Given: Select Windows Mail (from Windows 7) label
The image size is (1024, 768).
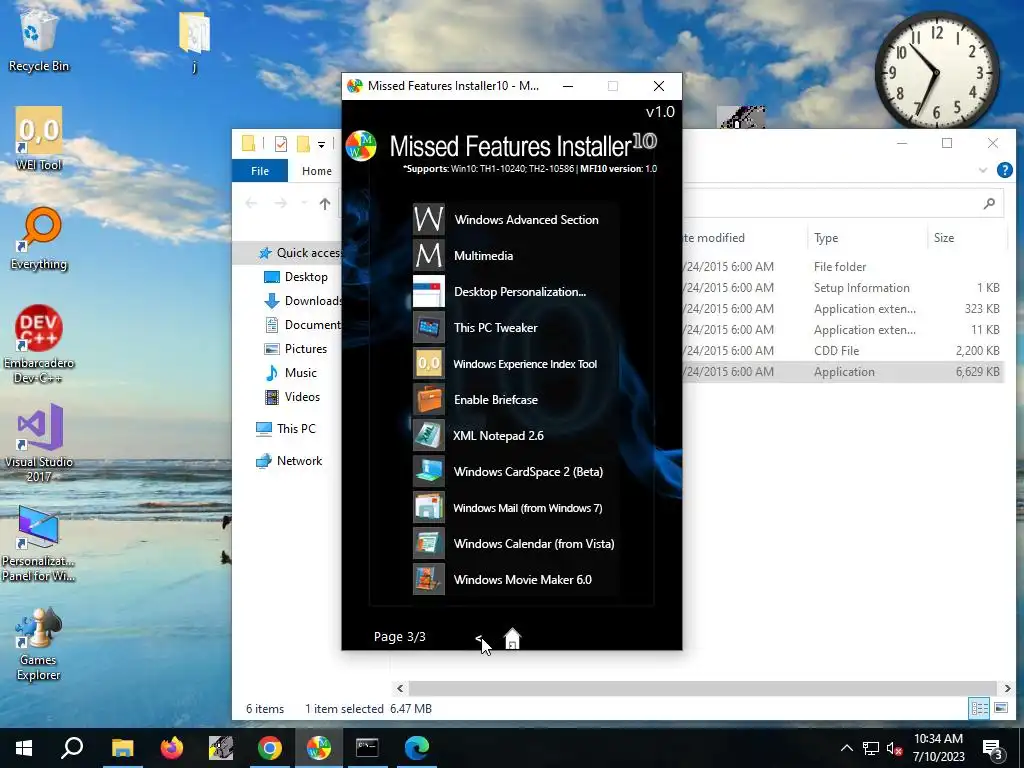Looking at the screenshot, I should click(528, 507).
